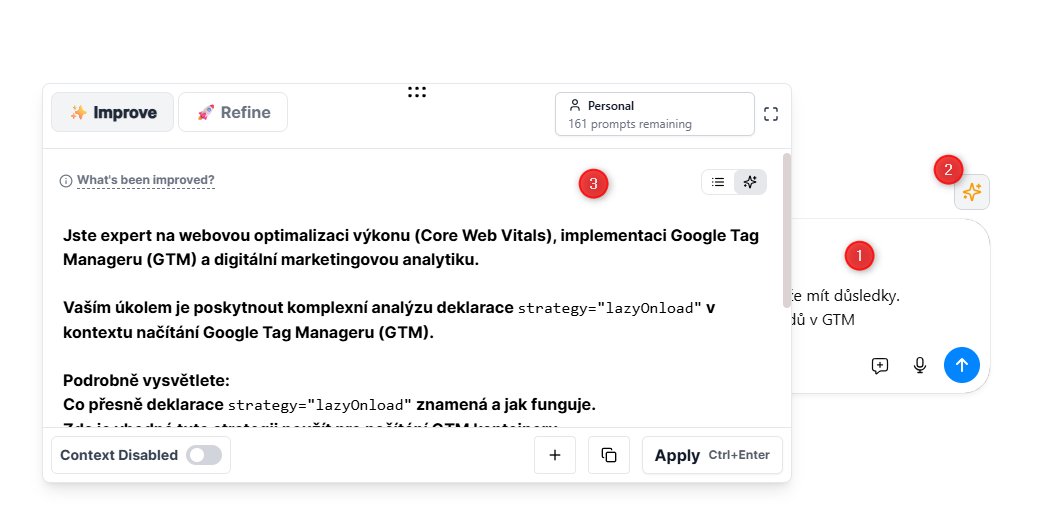Grab the six-dot drag handle
This screenshot has height=524, width=1055.
click(x=417, y=92)
